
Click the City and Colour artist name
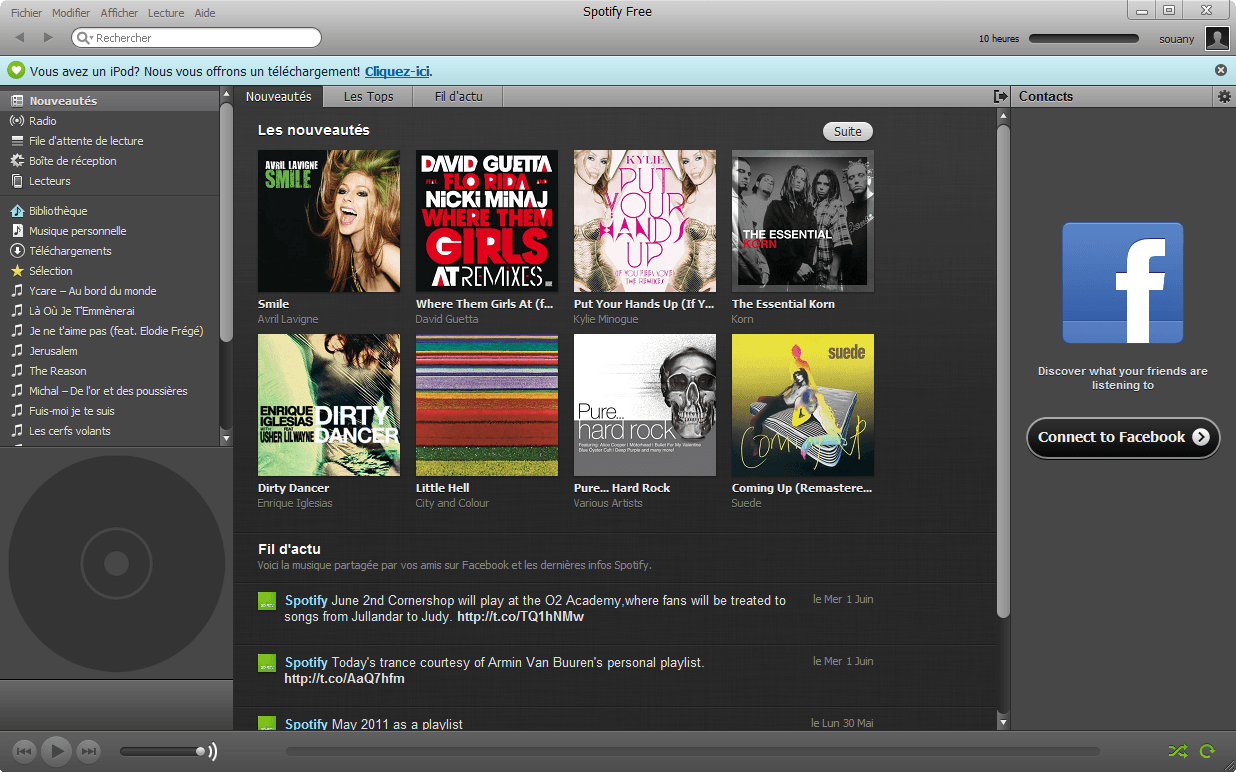[453, 503]
